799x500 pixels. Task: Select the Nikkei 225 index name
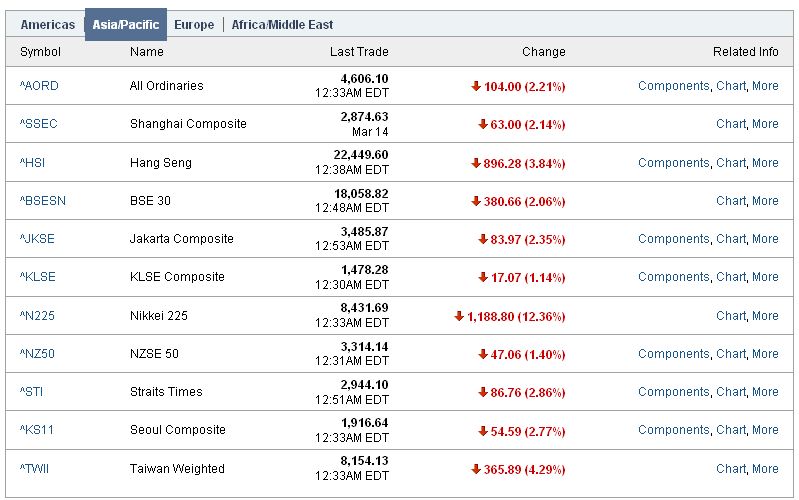click(159, 315)
